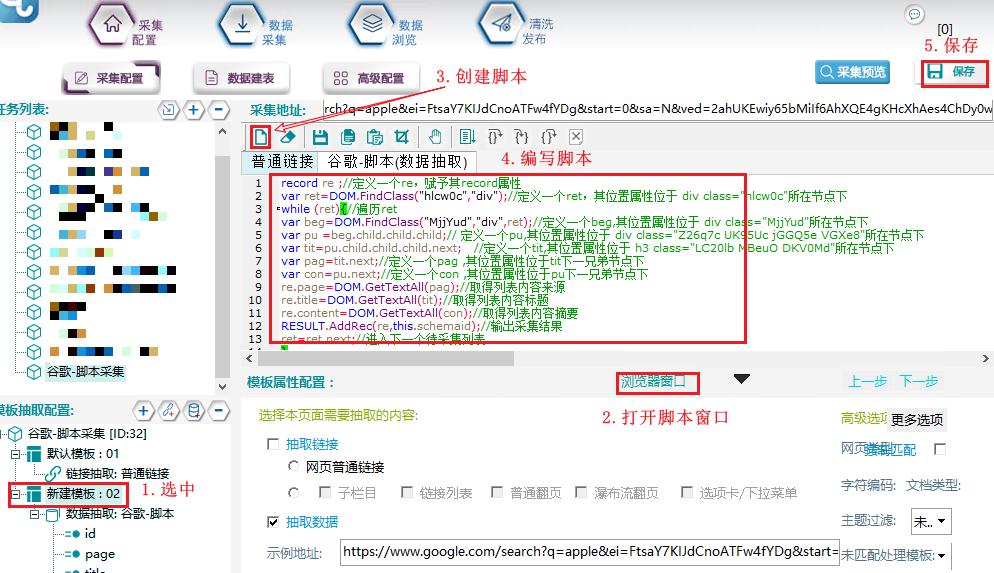This screenshot has width=994, height=573.
Task: Click the copy icon in script toolbar
Action: point(347,137)
